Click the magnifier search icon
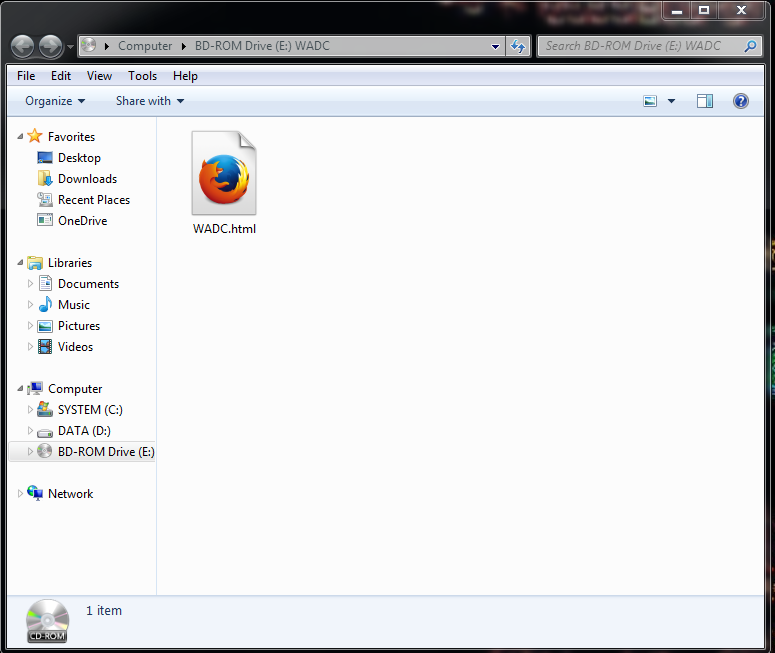The image size is (775, 653). [x=751, y=46]
